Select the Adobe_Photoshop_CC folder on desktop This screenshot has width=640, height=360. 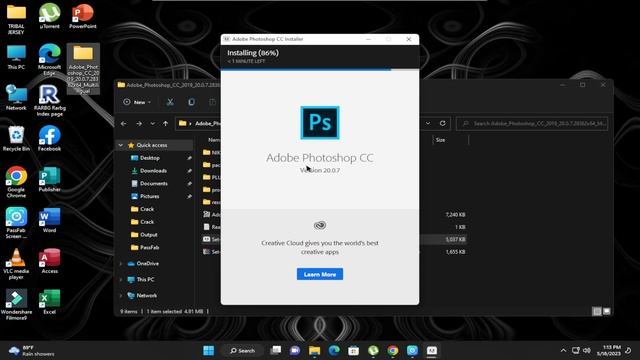coord(83,69)
